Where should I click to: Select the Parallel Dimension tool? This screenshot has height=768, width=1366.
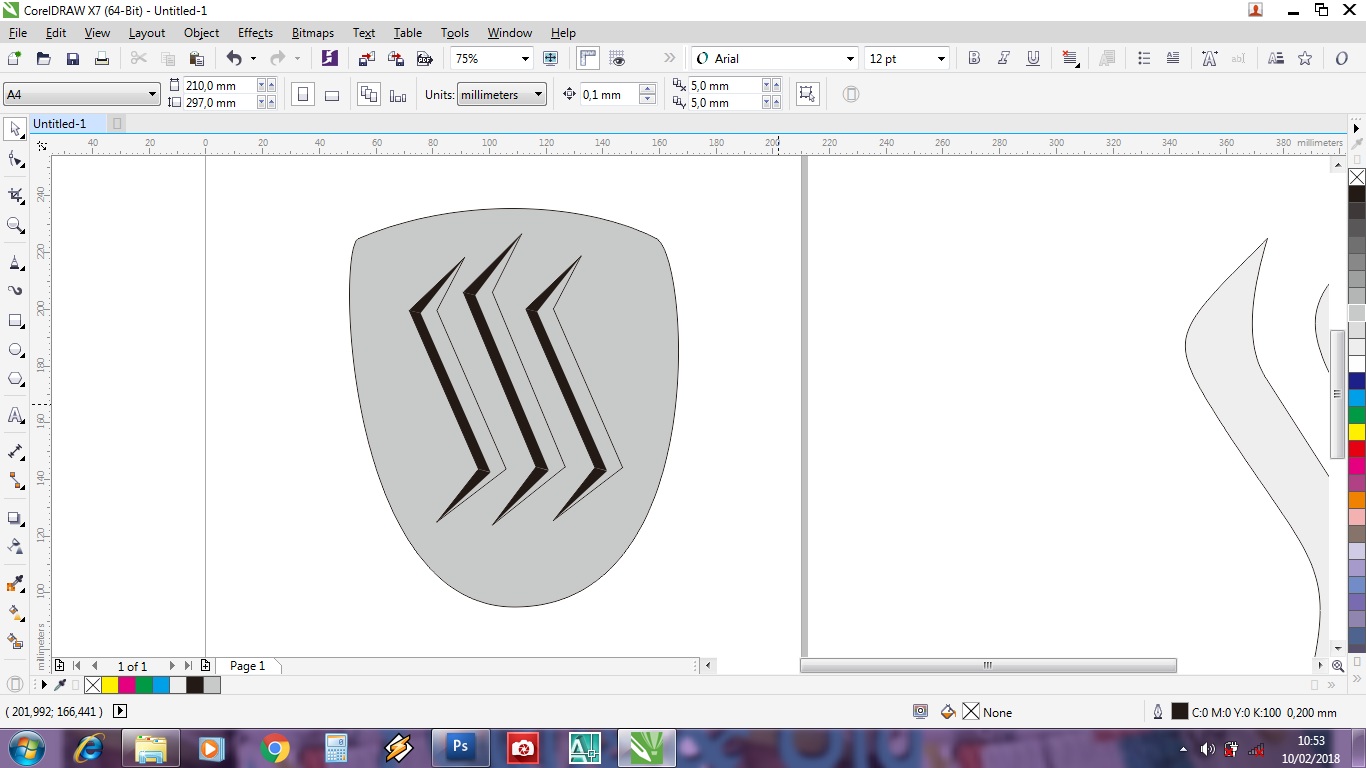(15, 452)
